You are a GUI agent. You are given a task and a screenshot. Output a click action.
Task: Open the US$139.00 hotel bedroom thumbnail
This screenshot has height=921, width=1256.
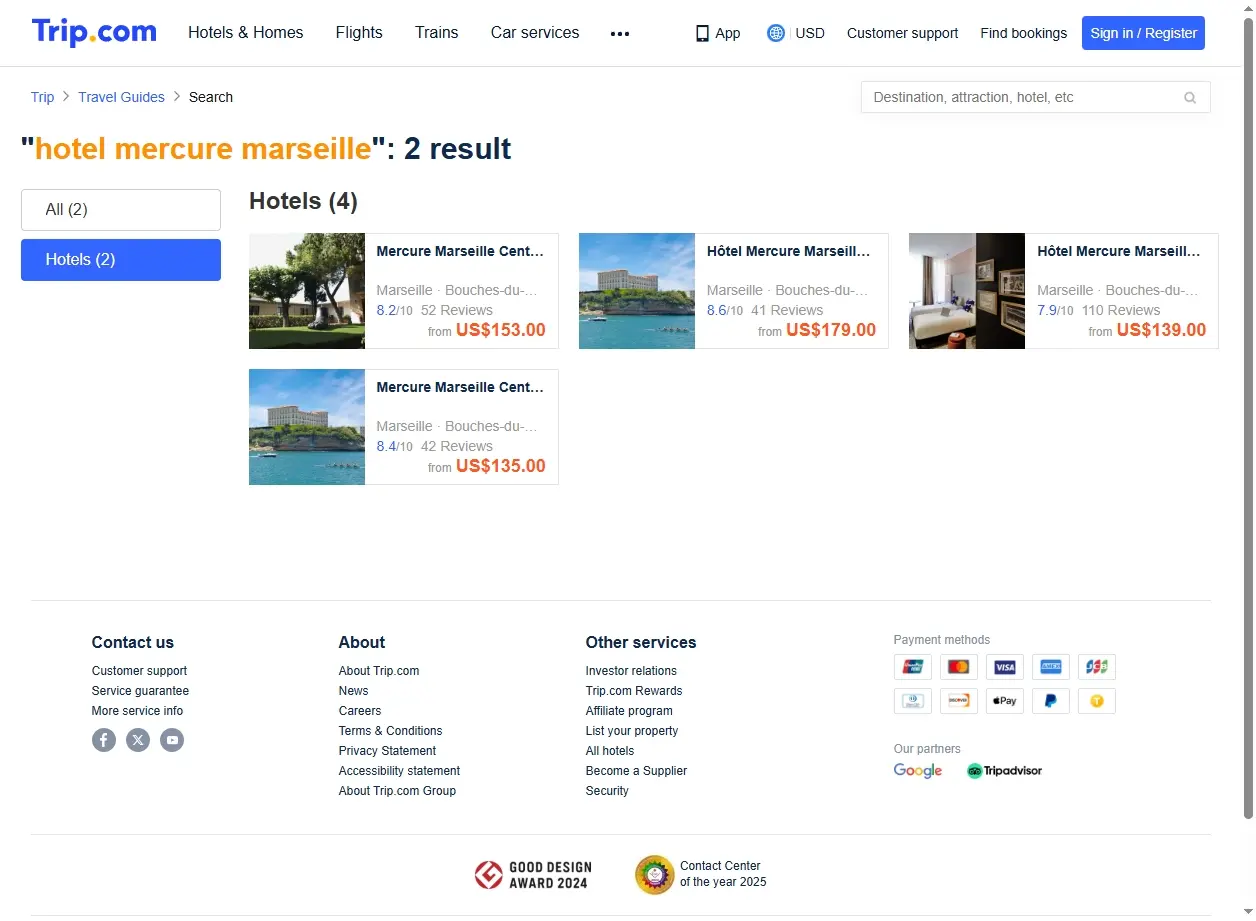point(967,291)
